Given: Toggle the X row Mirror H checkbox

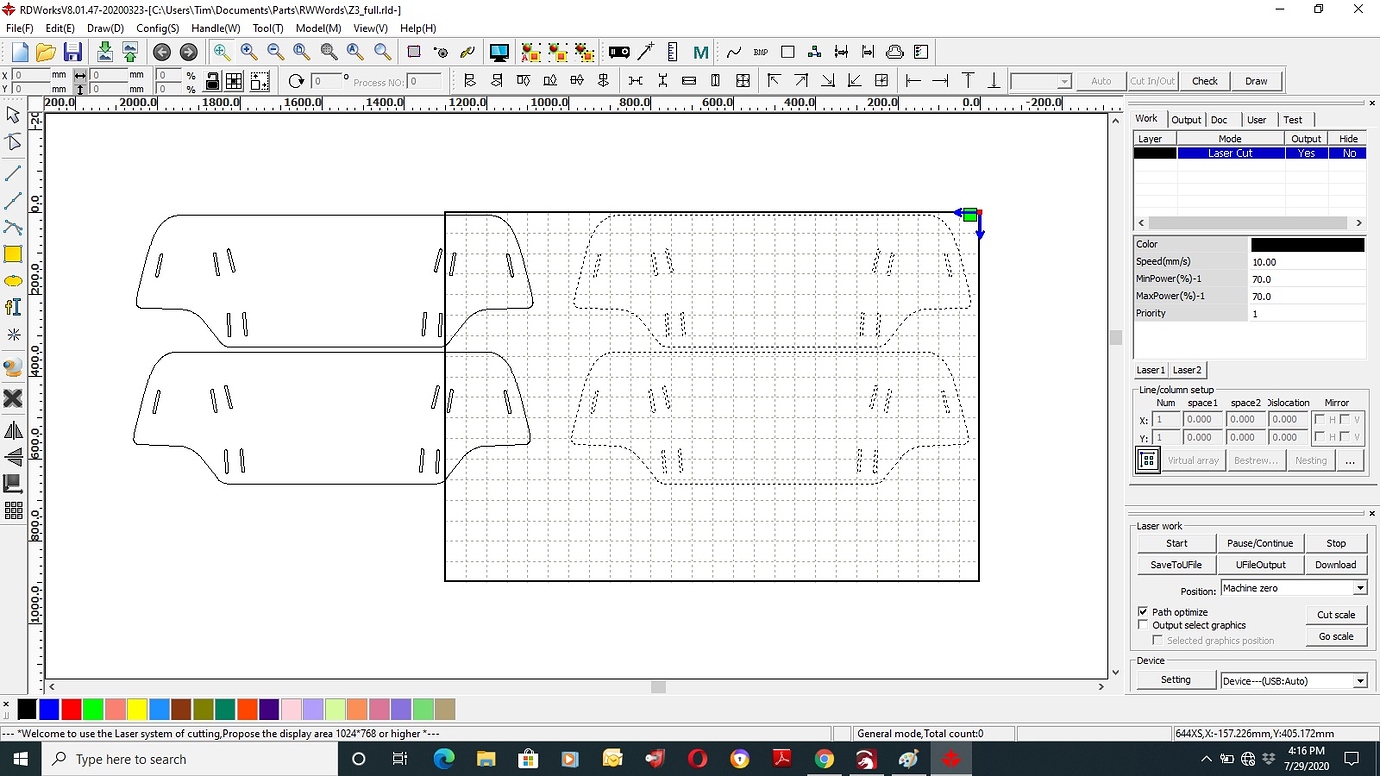Looking at the screenshot, I should (x=1320, y=420).
